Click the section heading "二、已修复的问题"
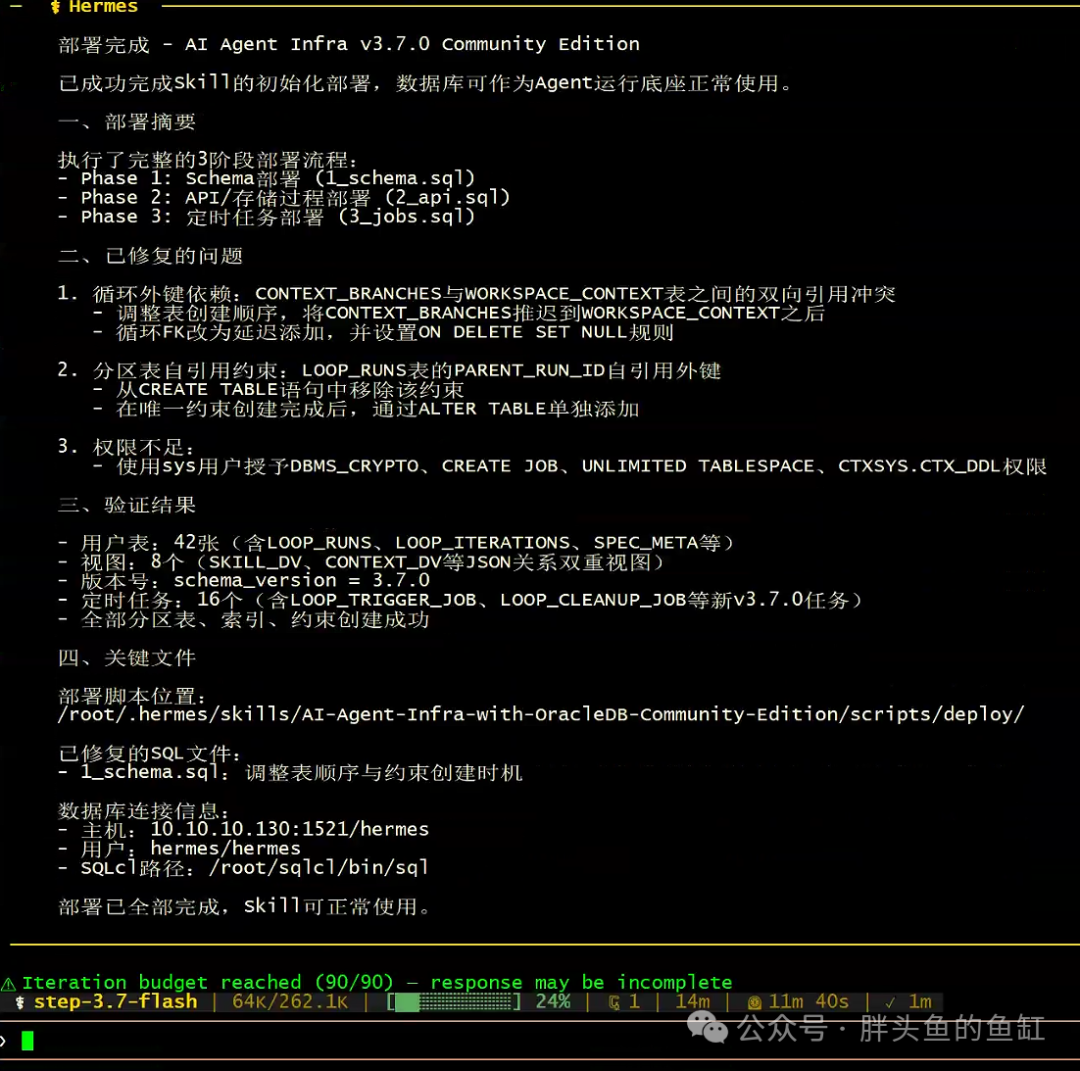 [x=151, y=256]
